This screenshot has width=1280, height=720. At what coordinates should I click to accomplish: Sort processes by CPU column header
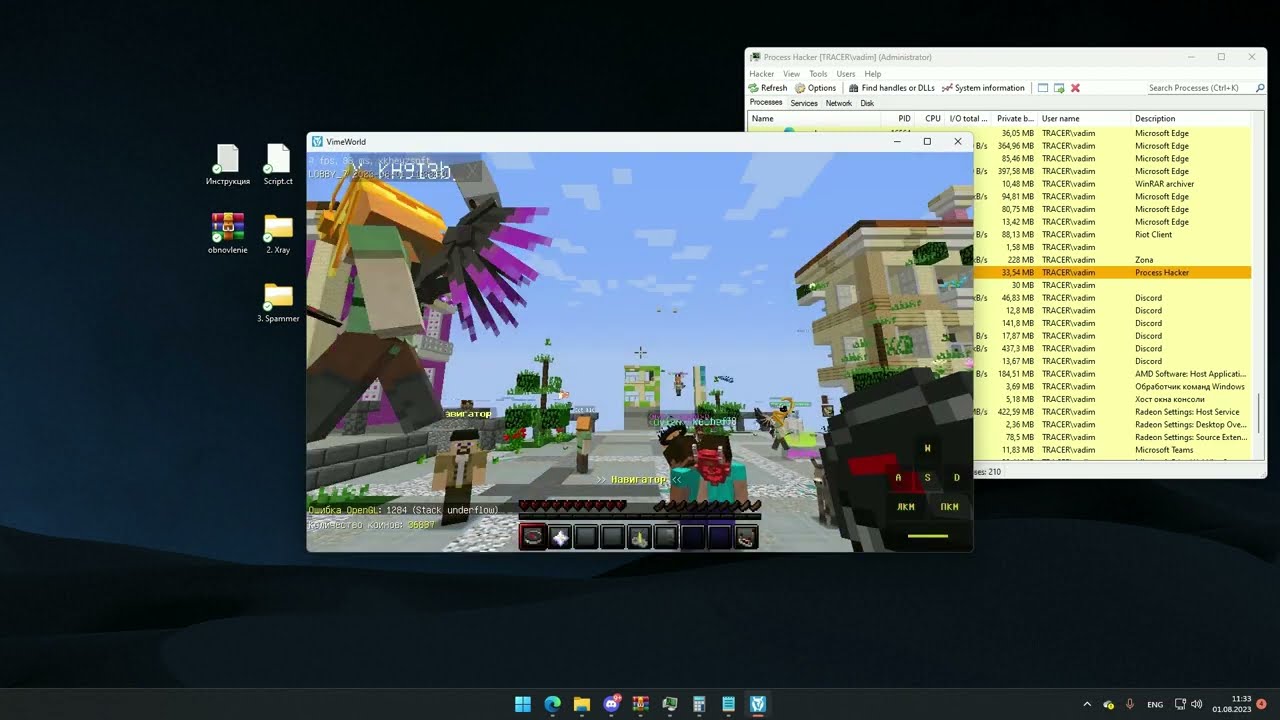pos(929,119)
